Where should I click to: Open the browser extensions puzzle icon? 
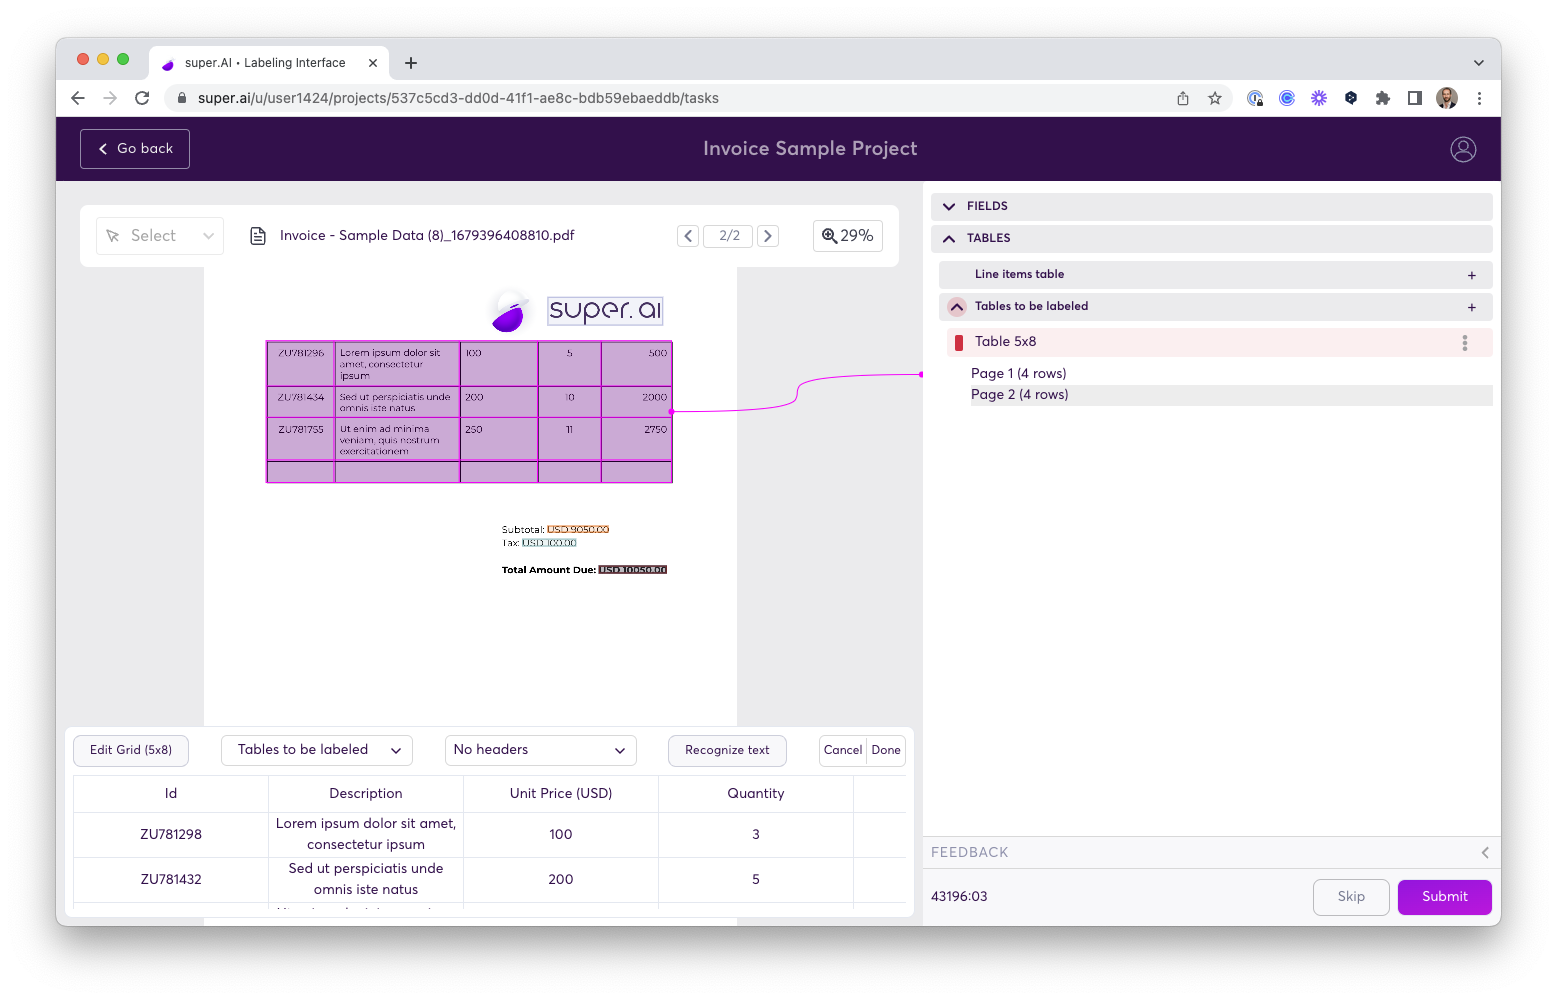click(x=1383, y=98)
